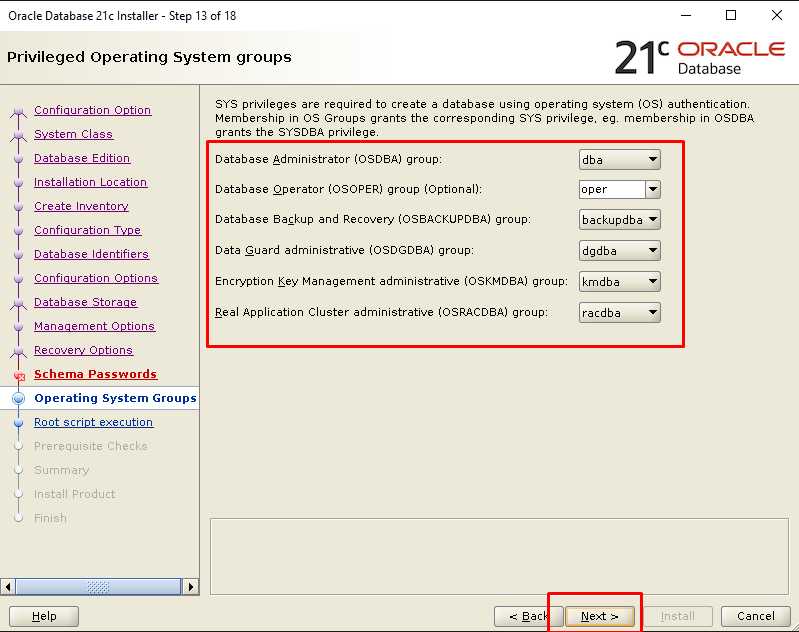Click the step bullet icon beside Operating System Groups
799x632 pixels.
coord(18,398)
